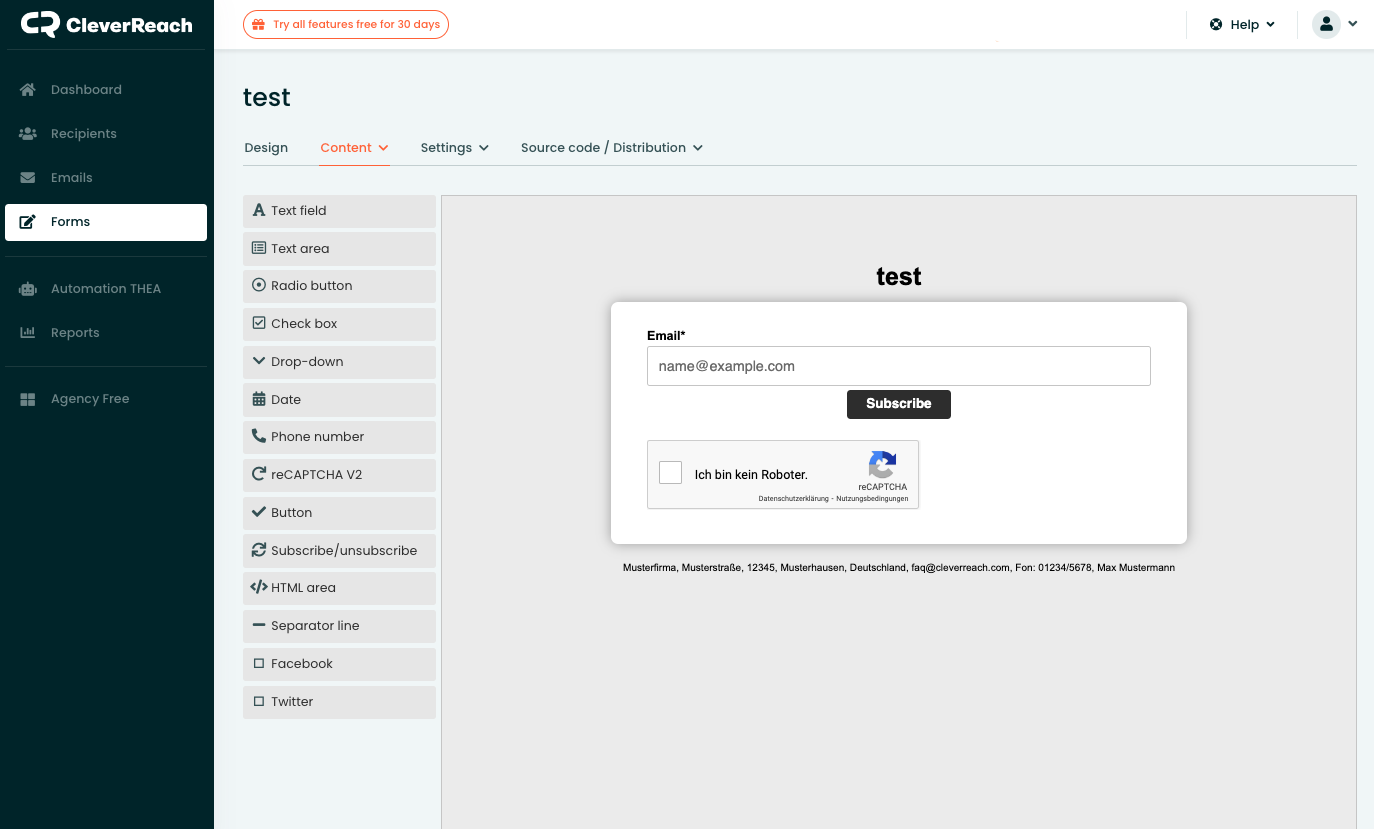Click the CleverReach logo
Viewport: 1374px width, 829px height.
tap(106, 24)
